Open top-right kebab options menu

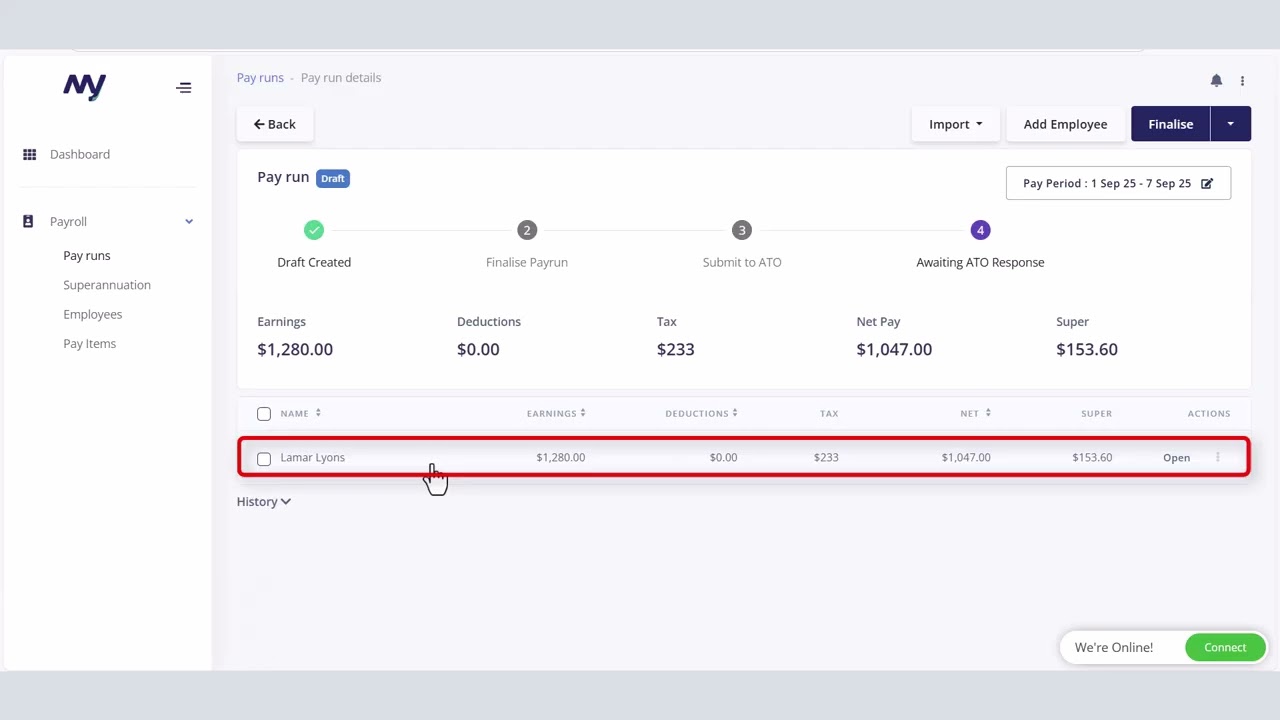click(1242, 81)
